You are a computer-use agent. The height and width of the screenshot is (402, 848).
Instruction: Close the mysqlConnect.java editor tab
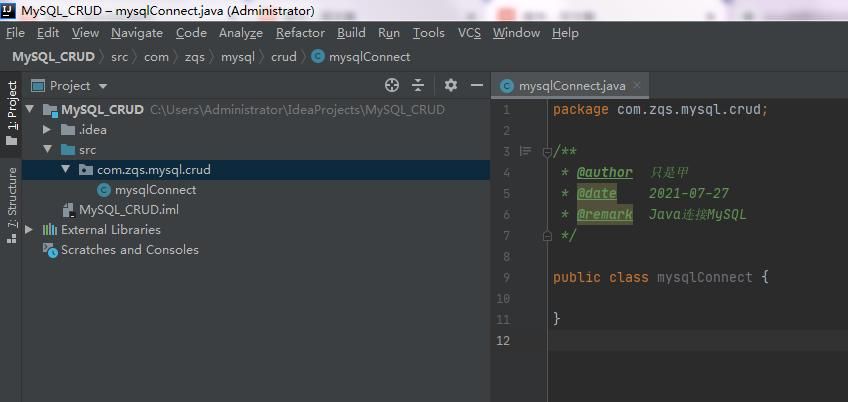click(x=637, y=86)
